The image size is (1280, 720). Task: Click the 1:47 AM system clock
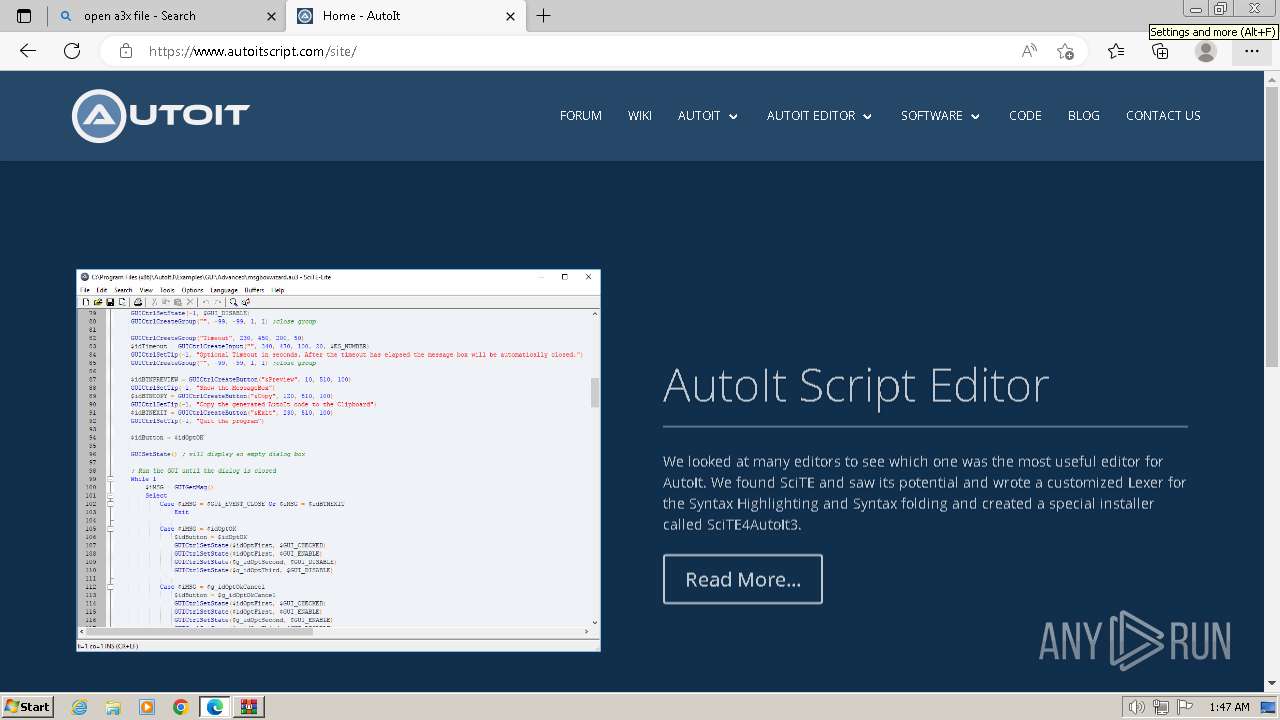point(1229,707)
